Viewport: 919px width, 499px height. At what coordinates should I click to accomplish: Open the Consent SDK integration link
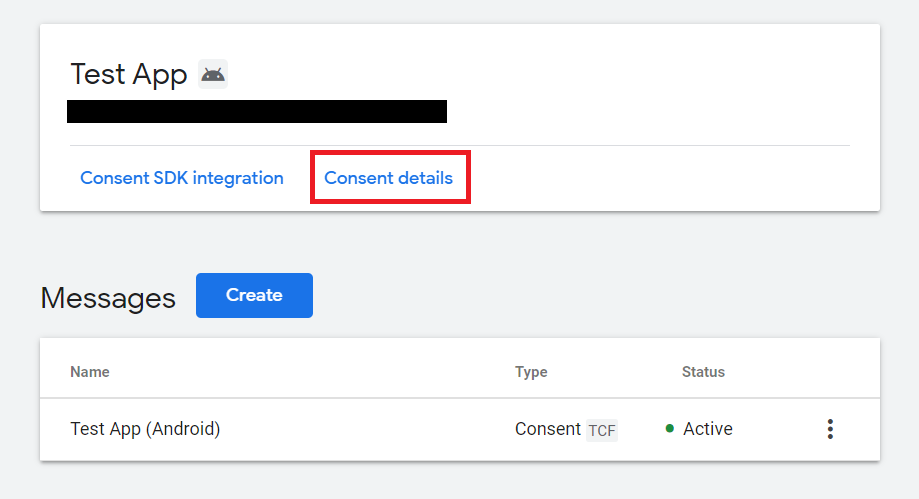(x=182, y=178)
